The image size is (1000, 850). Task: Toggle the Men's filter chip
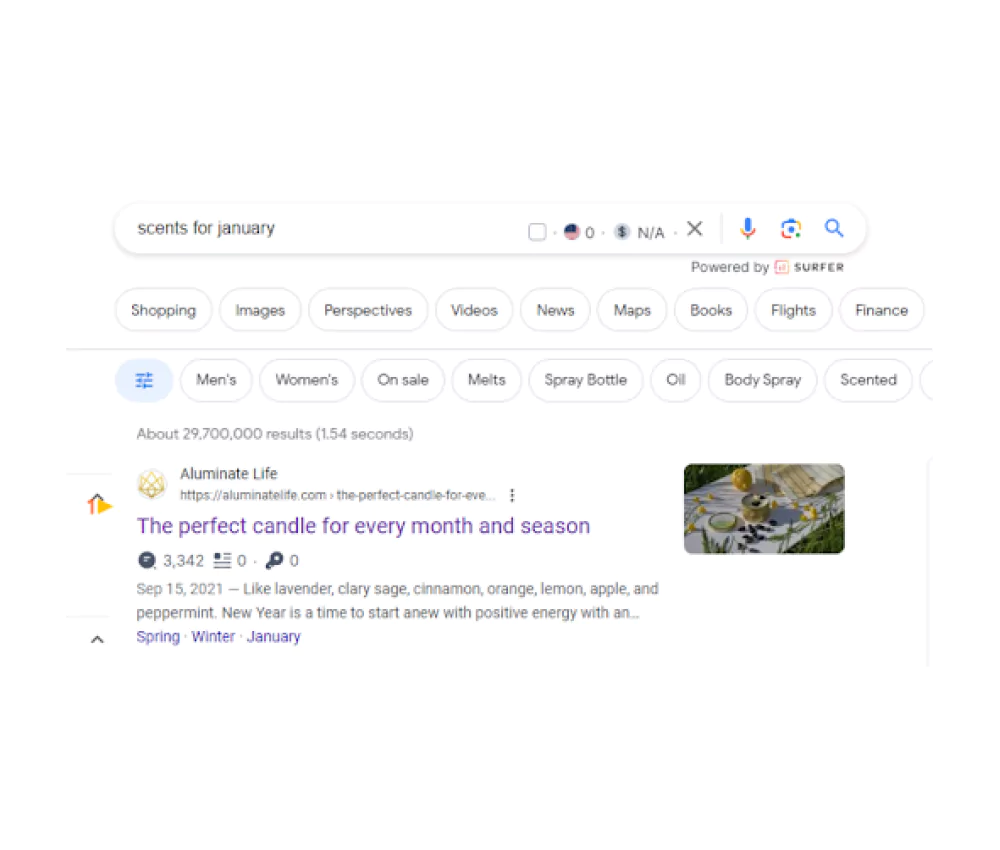tap(216, 381)
